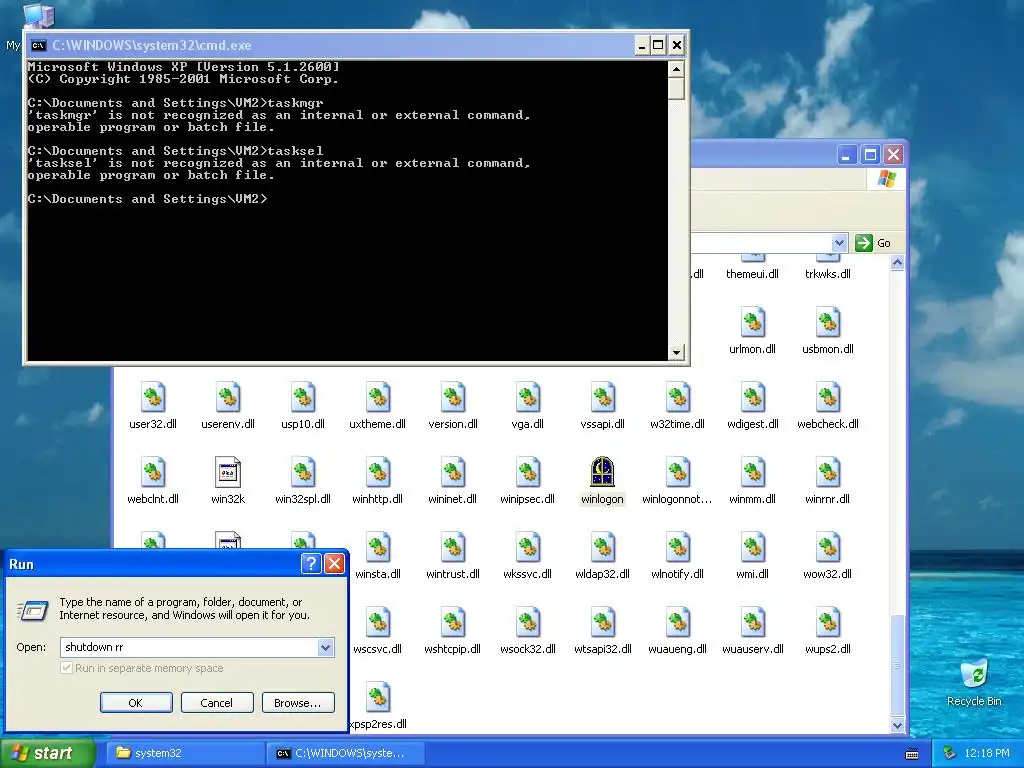
Task: Click Explorer window scrollbar down arrow
Action: 897,725
